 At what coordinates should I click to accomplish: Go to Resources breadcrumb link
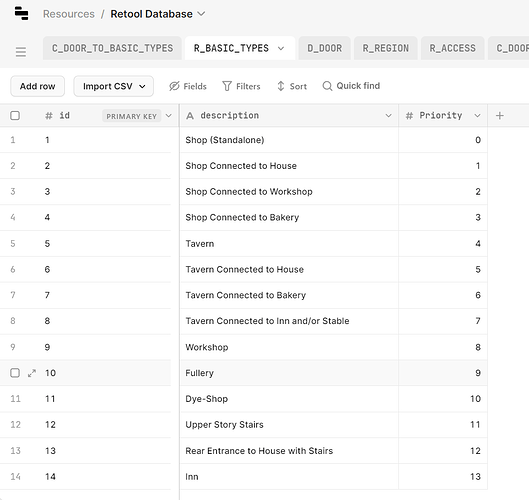point(69,14)
